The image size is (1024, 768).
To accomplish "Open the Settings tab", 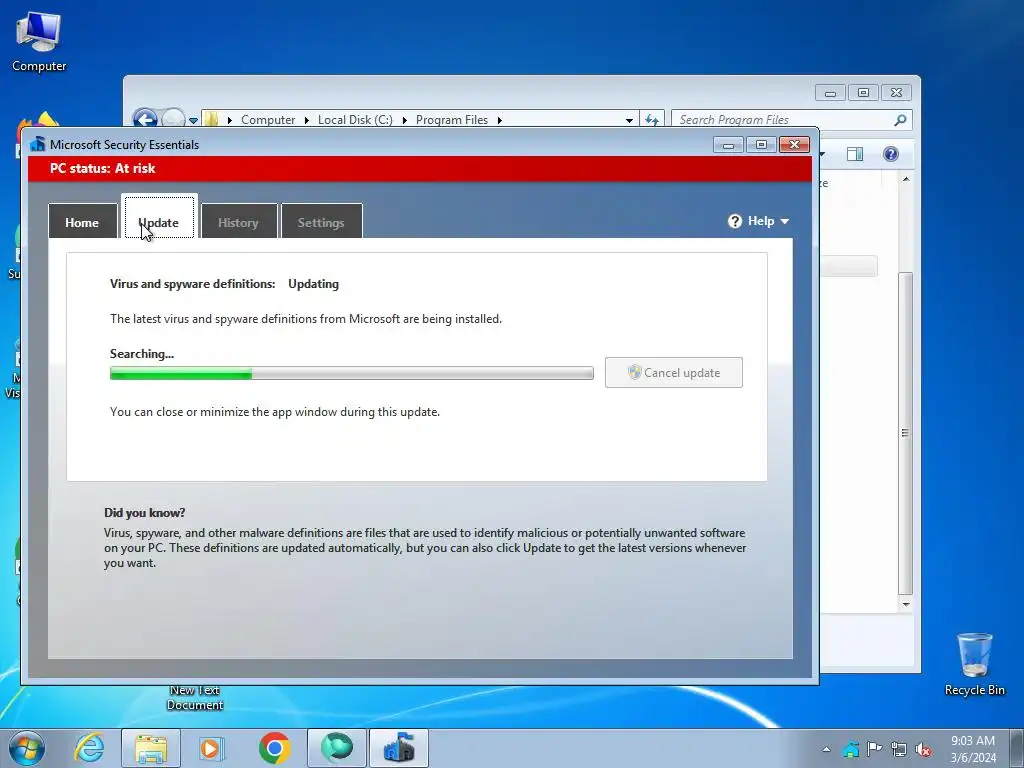I will click(x=321, y=222).
